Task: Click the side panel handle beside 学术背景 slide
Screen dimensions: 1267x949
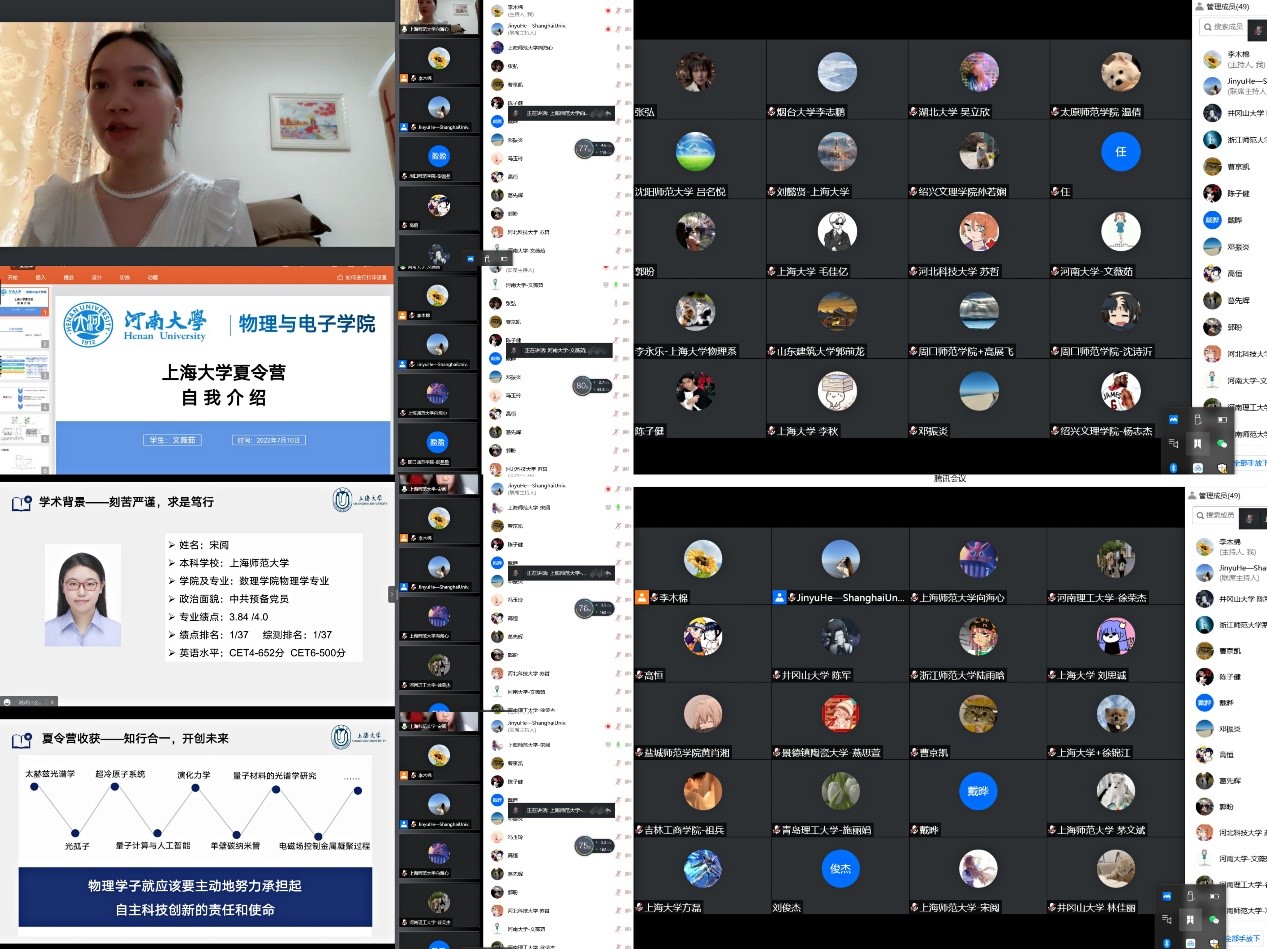Action: coord(392,594)
